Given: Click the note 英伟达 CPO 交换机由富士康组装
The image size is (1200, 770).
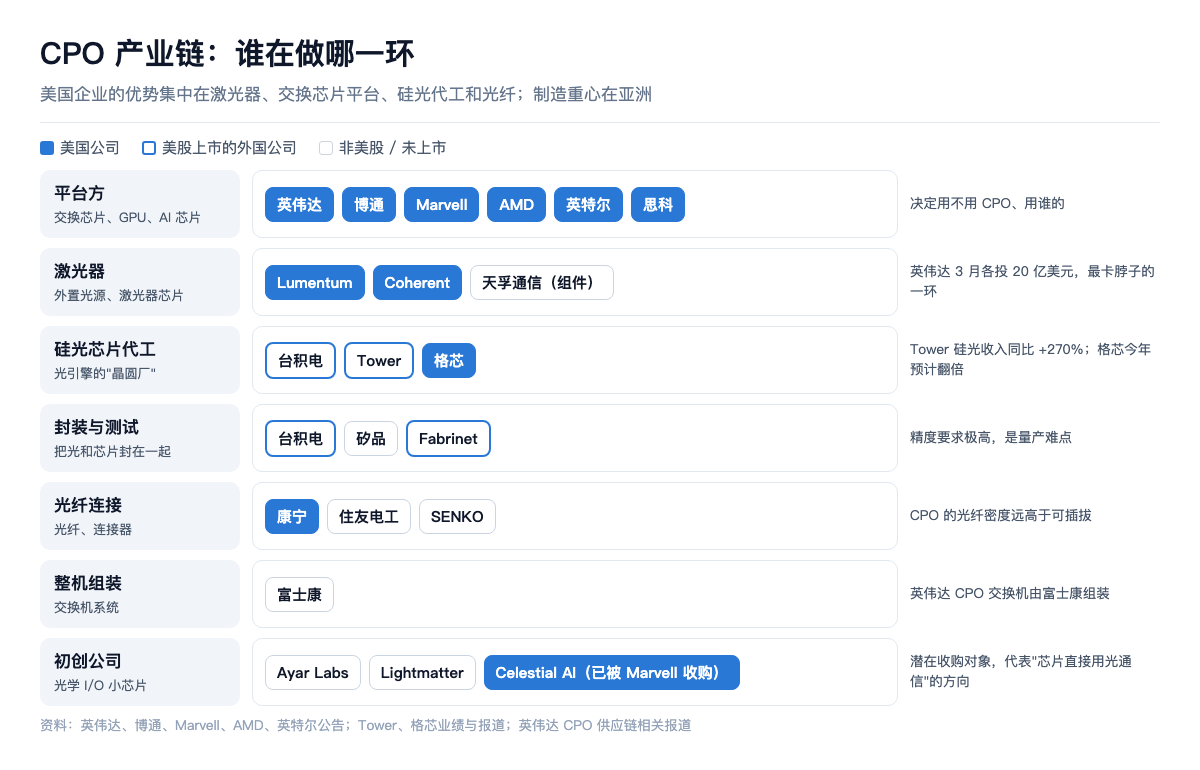Looking at the screenshot, I should [1010, 594].
